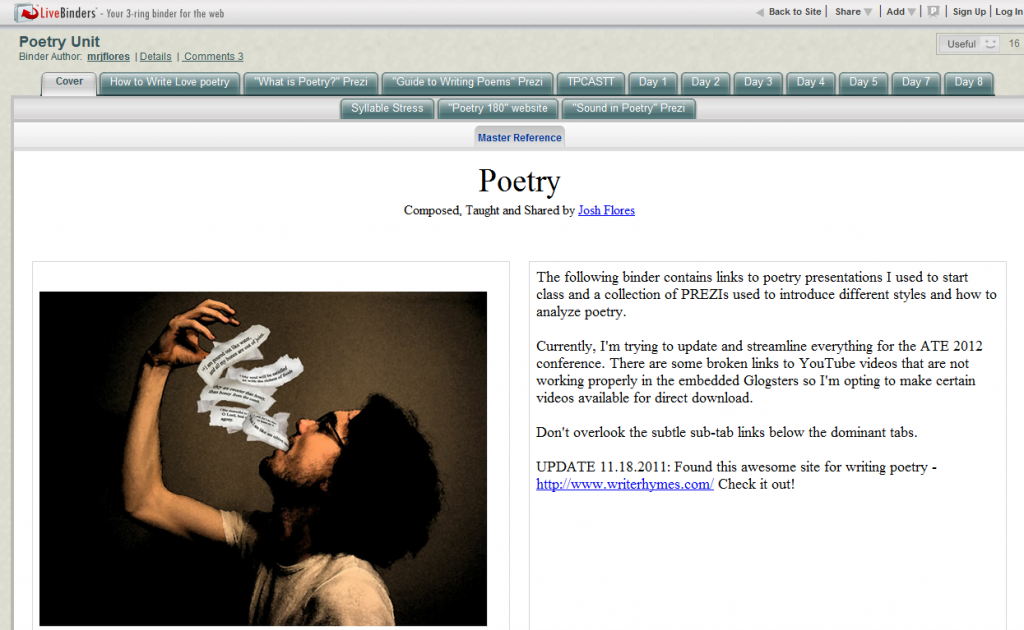The height and width of the screenshot is (630, 1024).
Task: Open the "Poetry 180" website sub-tab
Action: [x=497, y=108]
